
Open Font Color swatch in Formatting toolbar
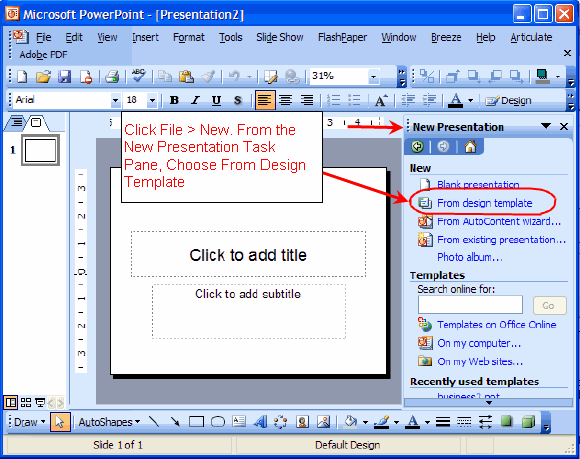coord(456,100)
